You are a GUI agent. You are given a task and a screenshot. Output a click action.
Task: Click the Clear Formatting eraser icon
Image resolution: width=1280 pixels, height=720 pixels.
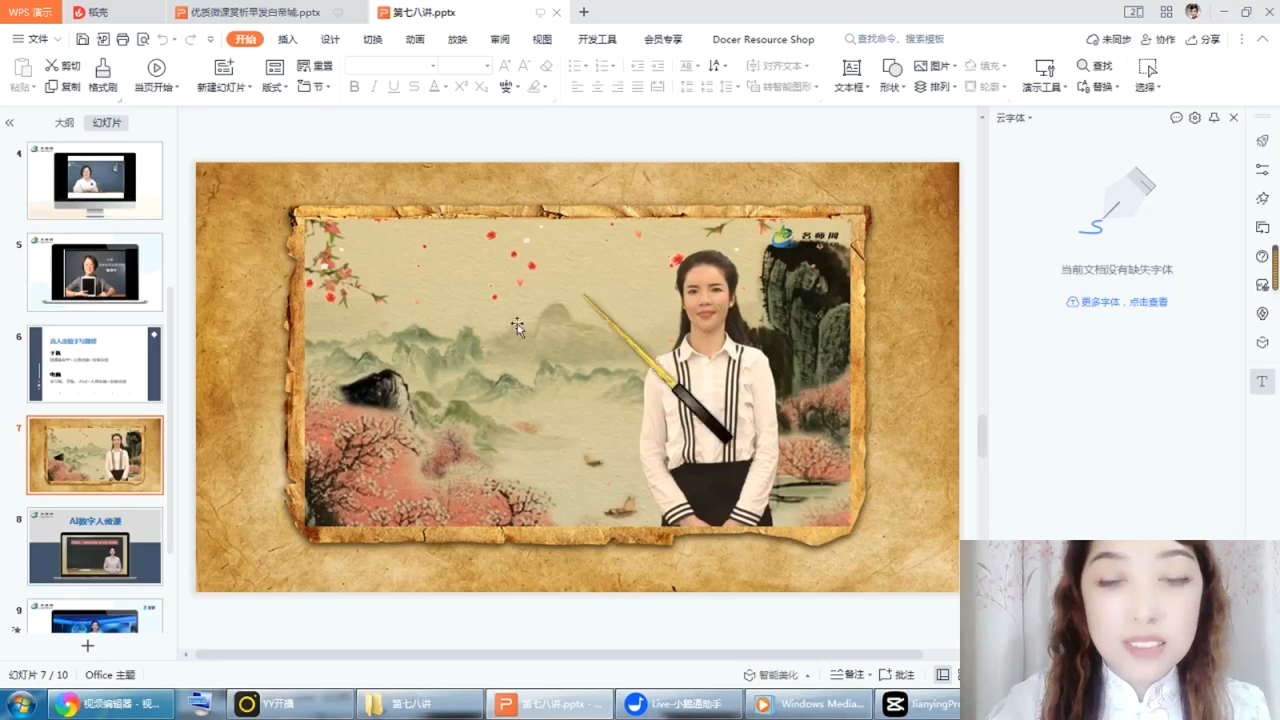(546, 66)
